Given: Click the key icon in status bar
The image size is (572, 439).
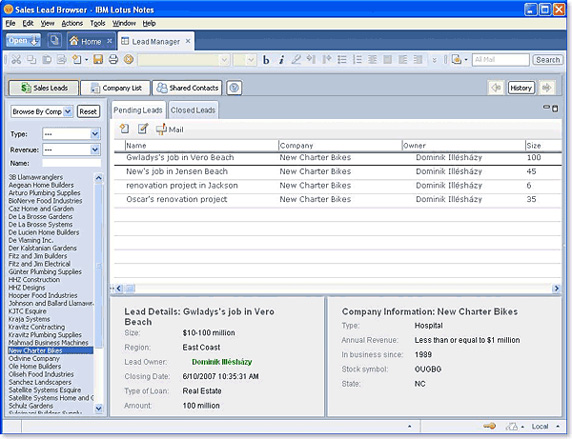Looking at the screenshot, I should tap(489, 426).
